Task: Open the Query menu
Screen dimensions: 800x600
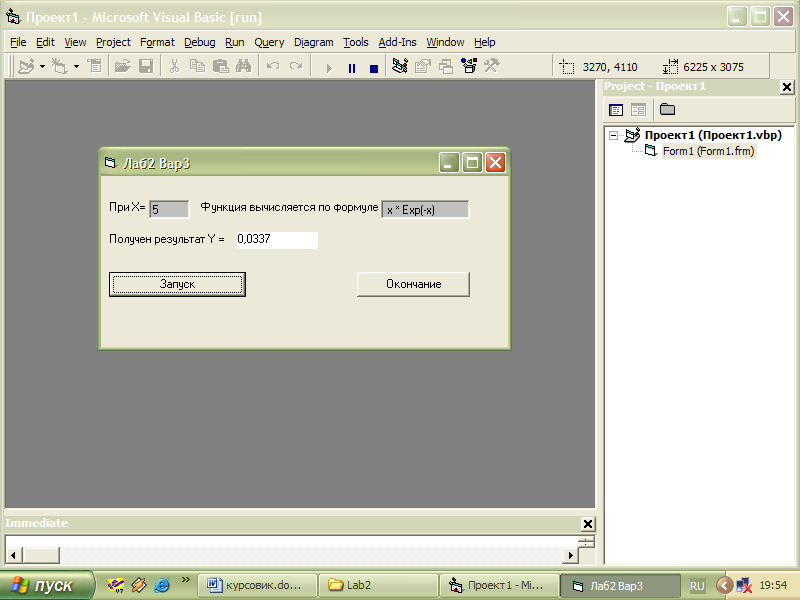Action: [269, 42]
